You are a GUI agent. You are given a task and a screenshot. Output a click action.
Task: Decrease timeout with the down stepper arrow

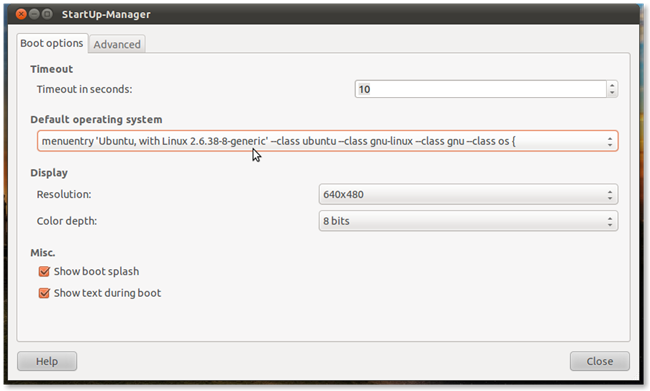(x=612, y=93)
